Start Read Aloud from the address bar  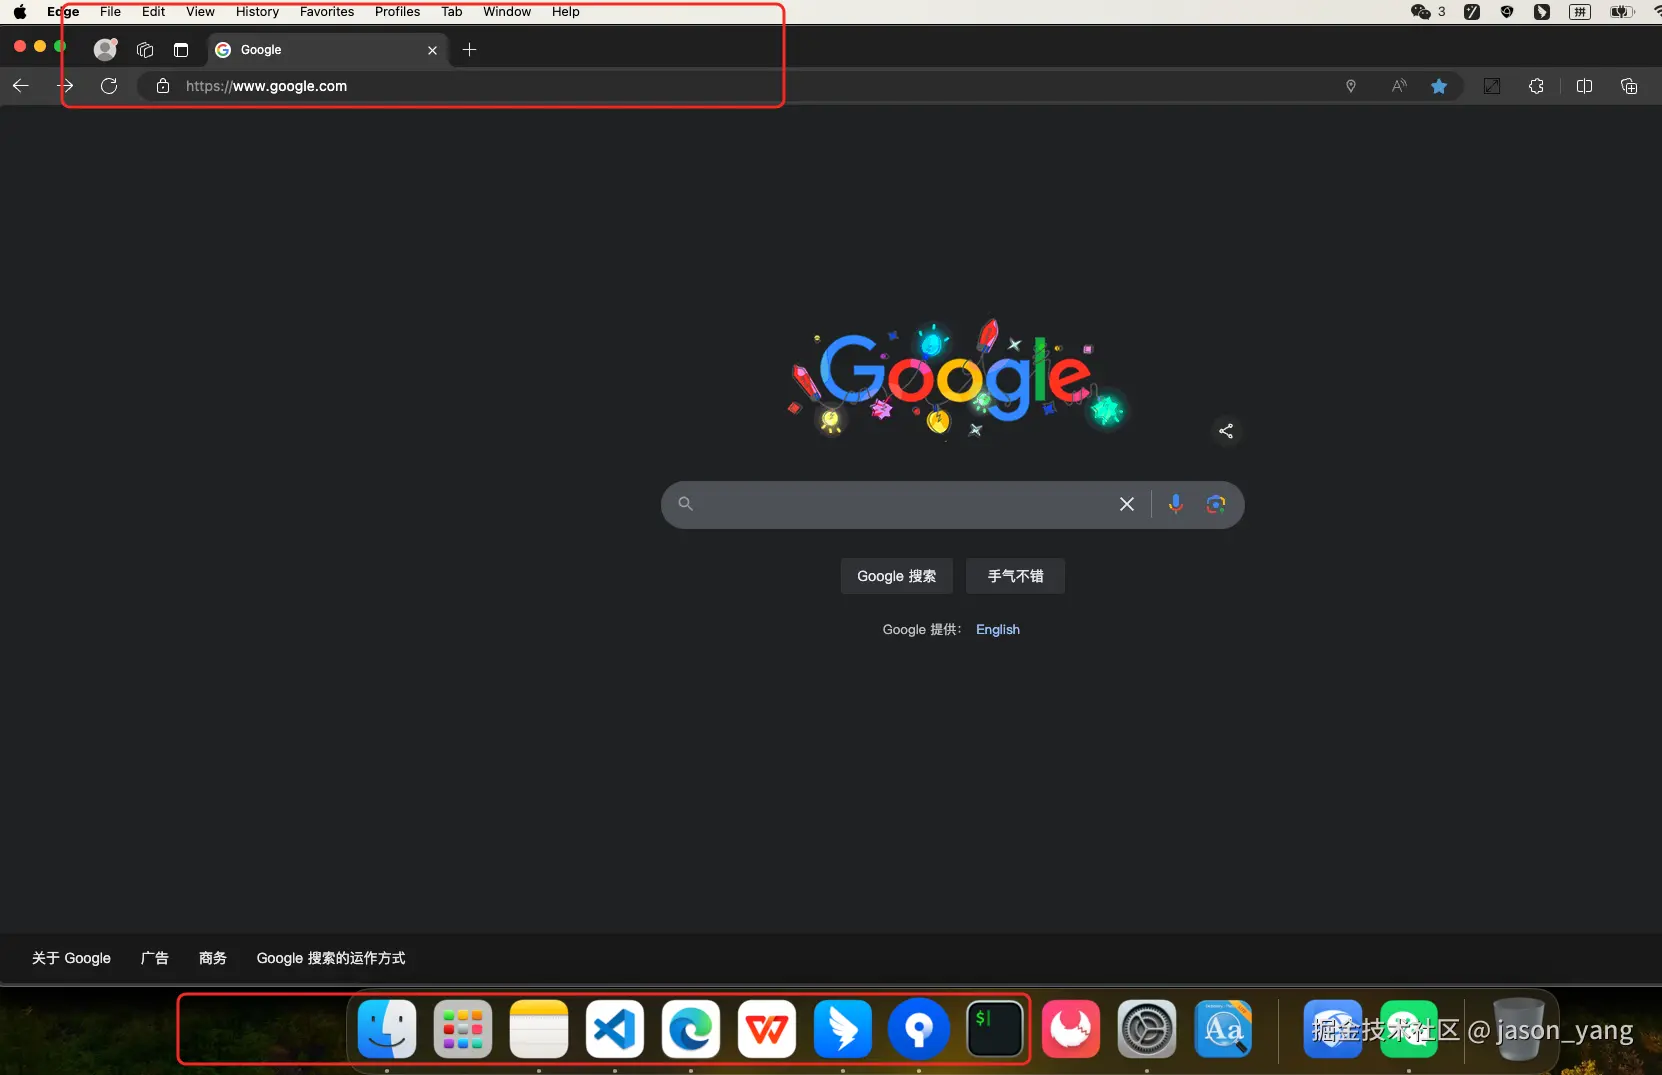click(x=1399, y=86)
